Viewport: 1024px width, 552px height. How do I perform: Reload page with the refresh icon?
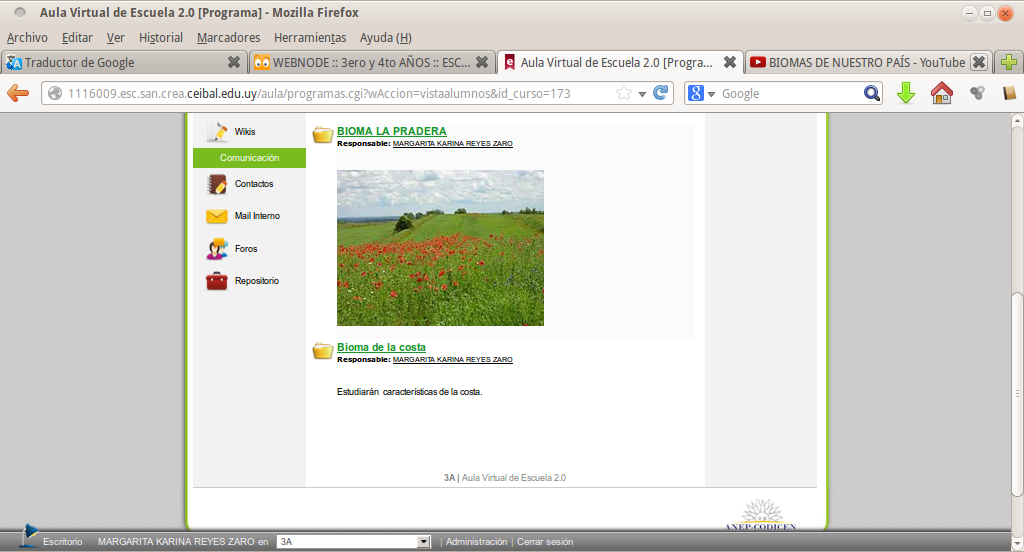click(x=660, y=93)
